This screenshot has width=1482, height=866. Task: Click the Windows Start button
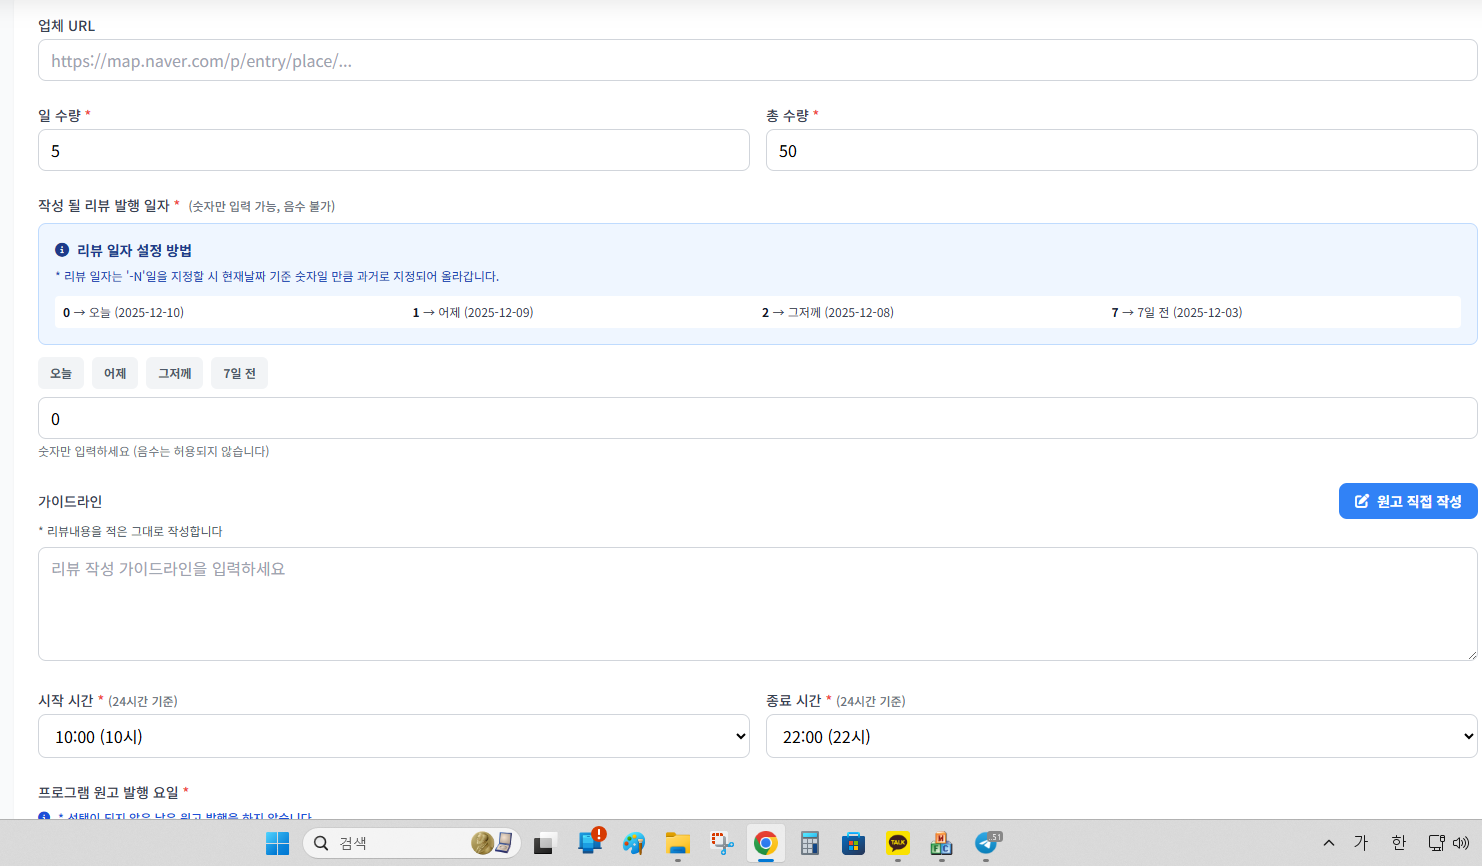tap(277, 843)
